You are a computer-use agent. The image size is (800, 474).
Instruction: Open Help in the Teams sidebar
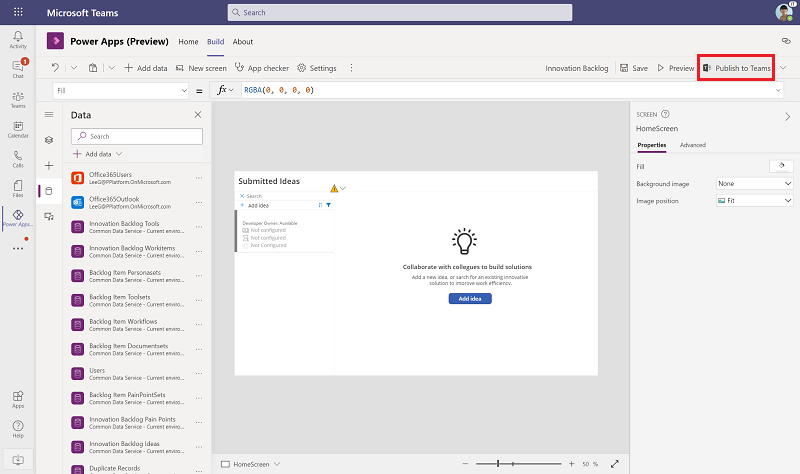[18, 429]
